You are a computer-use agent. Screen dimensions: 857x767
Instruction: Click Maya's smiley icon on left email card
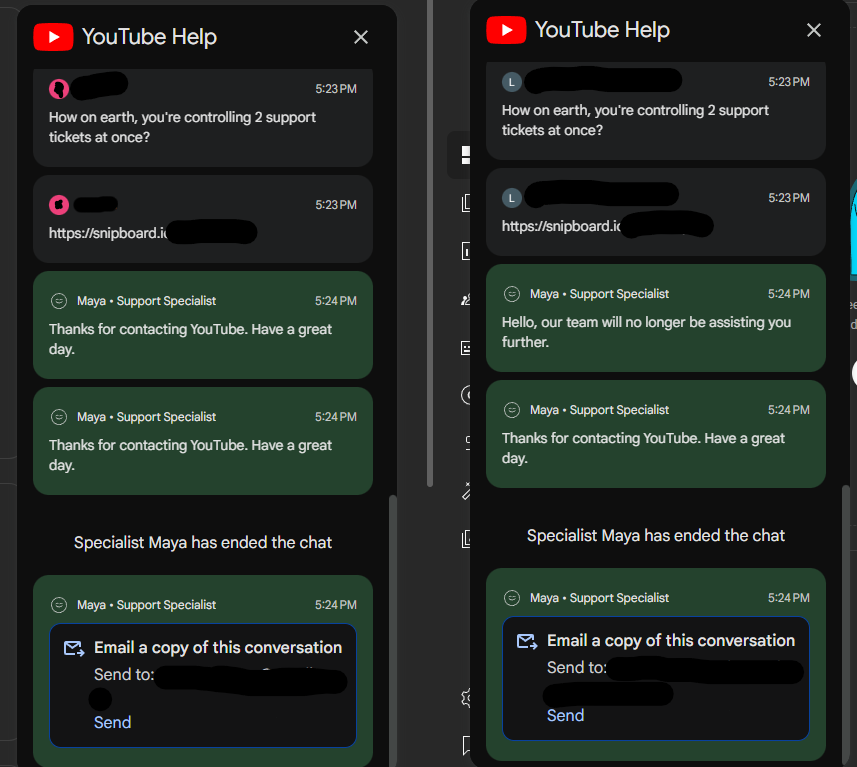[58, 605]
